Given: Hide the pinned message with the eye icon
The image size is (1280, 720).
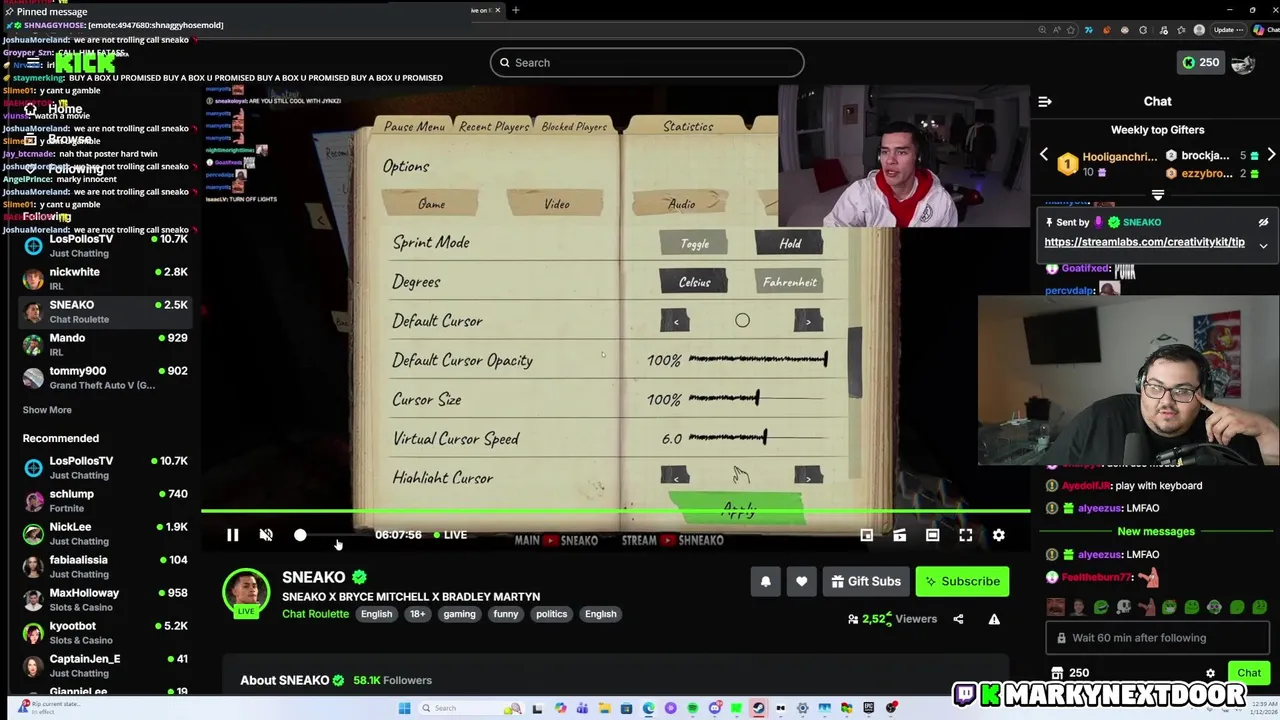Looking at the screenshot, I should coord(1263,222).
